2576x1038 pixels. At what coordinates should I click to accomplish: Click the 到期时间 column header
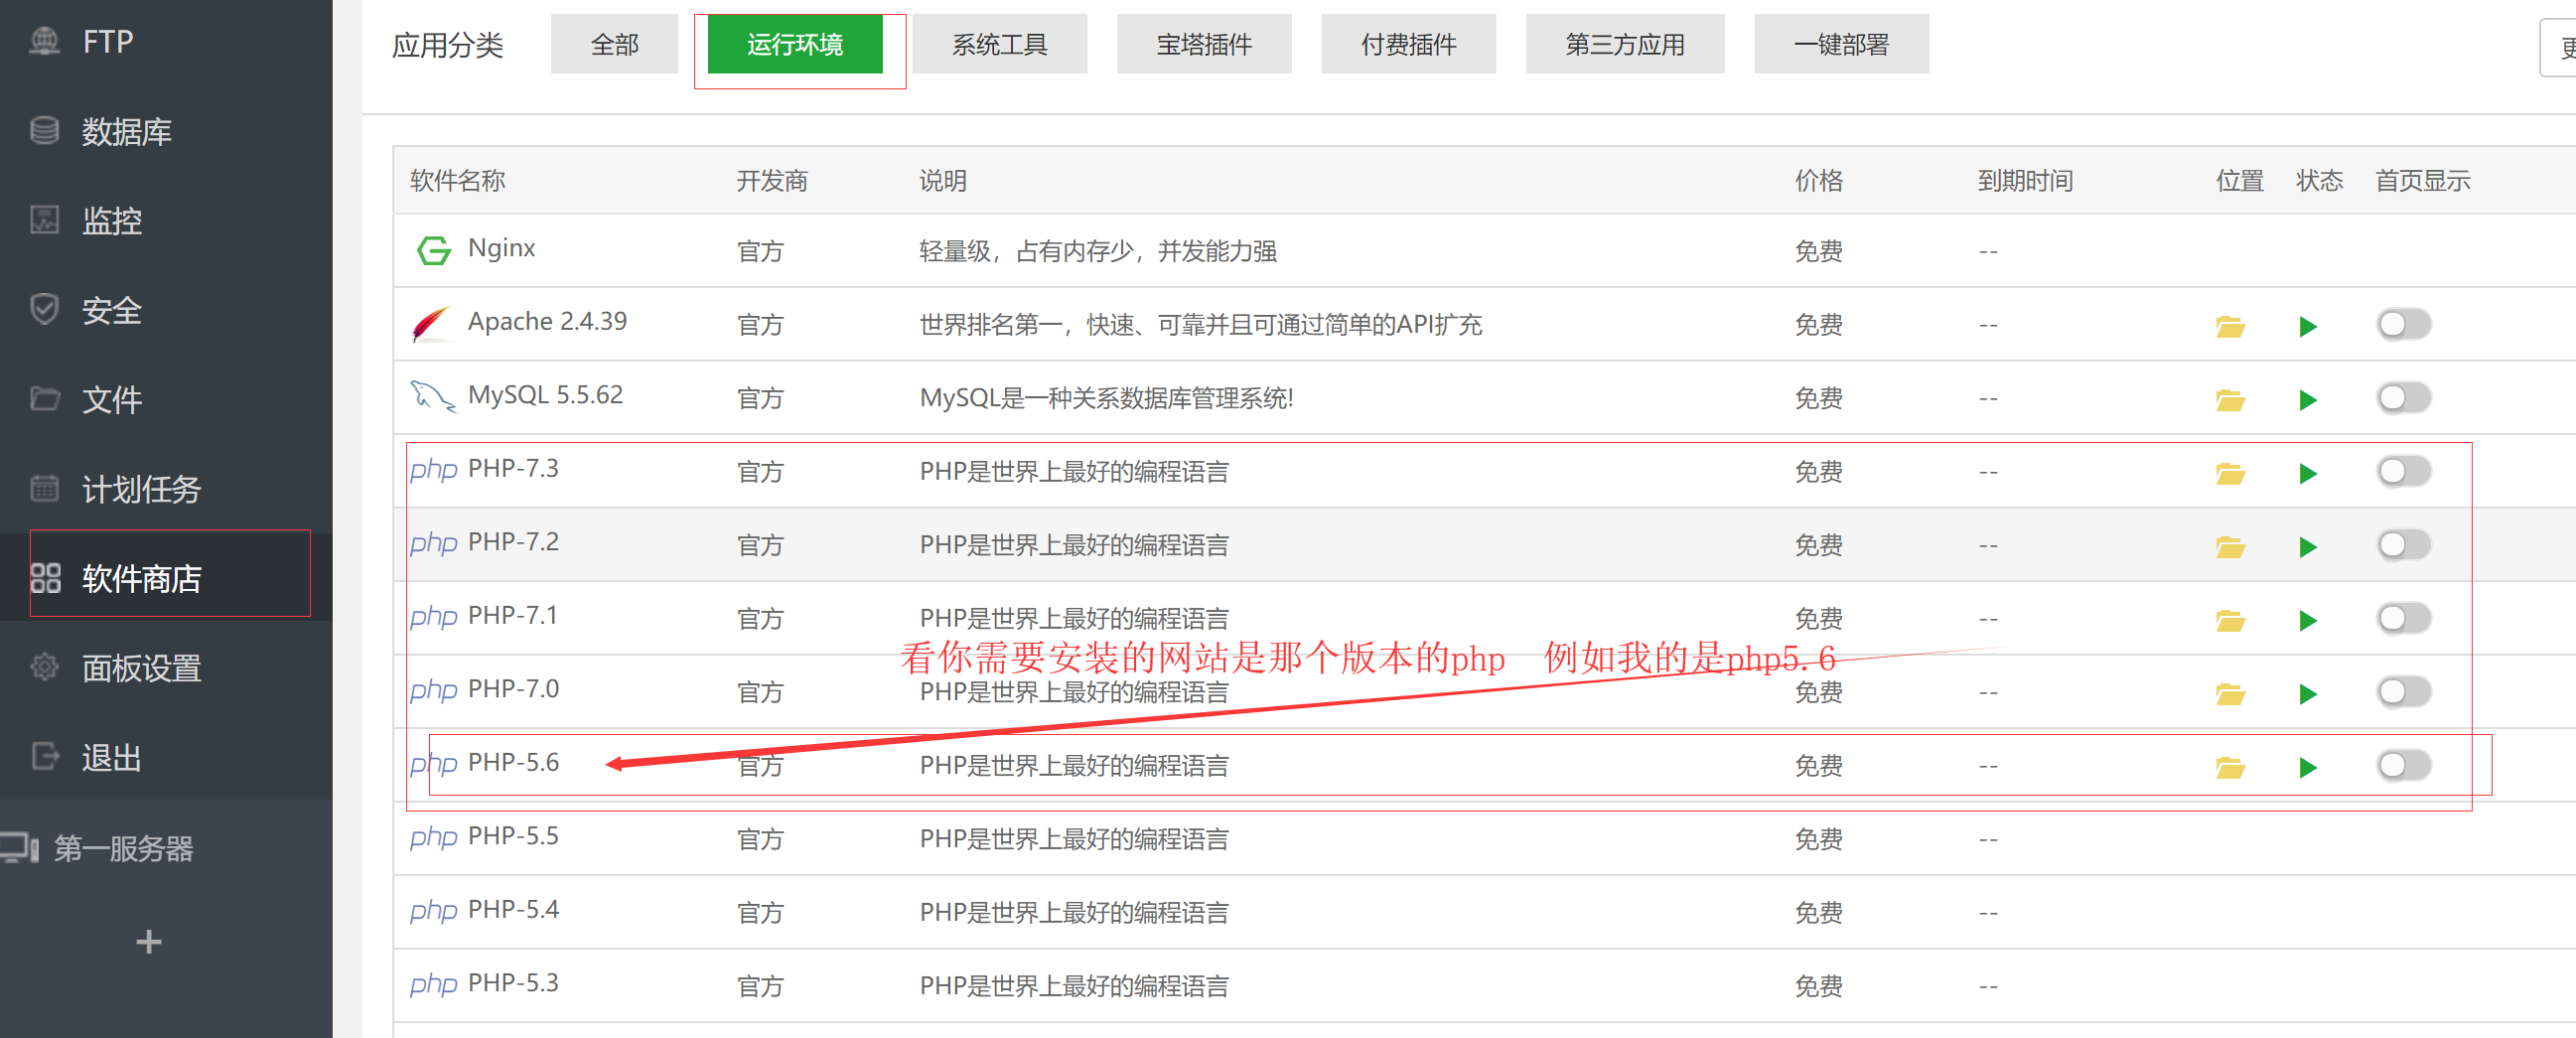tap(2025, 181)
